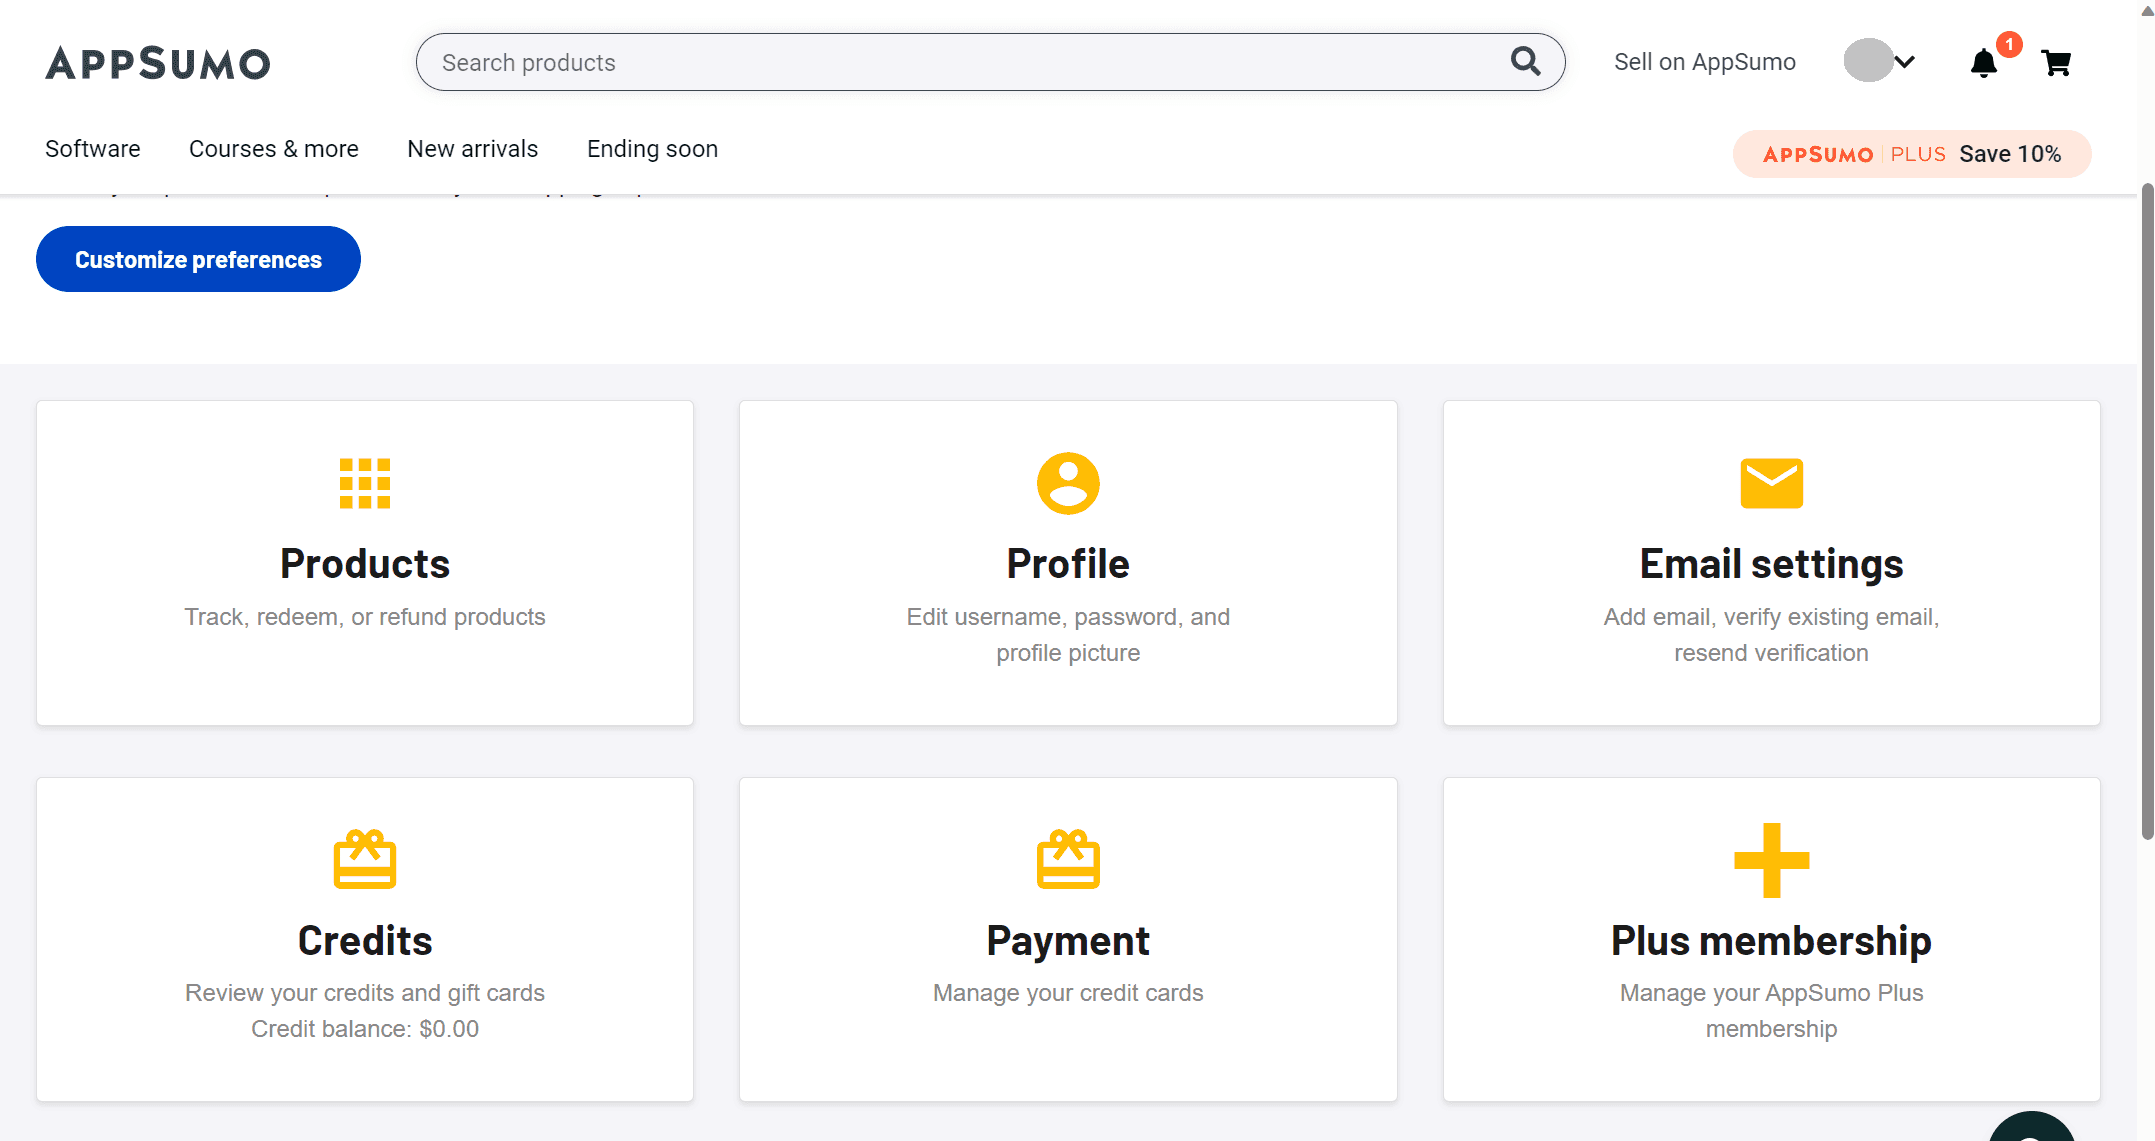This screenshot has height=1141, width=2155.
Task: Click 'Manage your credit cards' text
Action: pyautogui.click(x=1068, y=993)
